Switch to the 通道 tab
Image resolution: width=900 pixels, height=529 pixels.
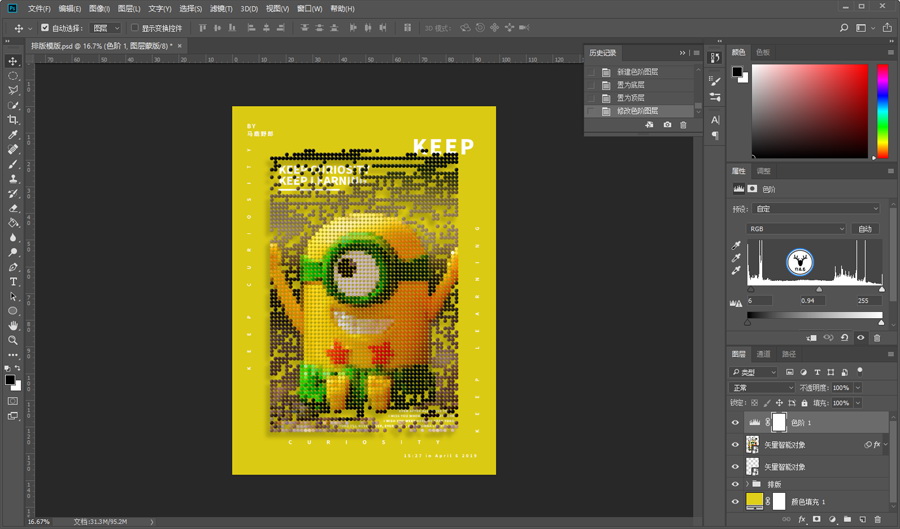(763, 354)
